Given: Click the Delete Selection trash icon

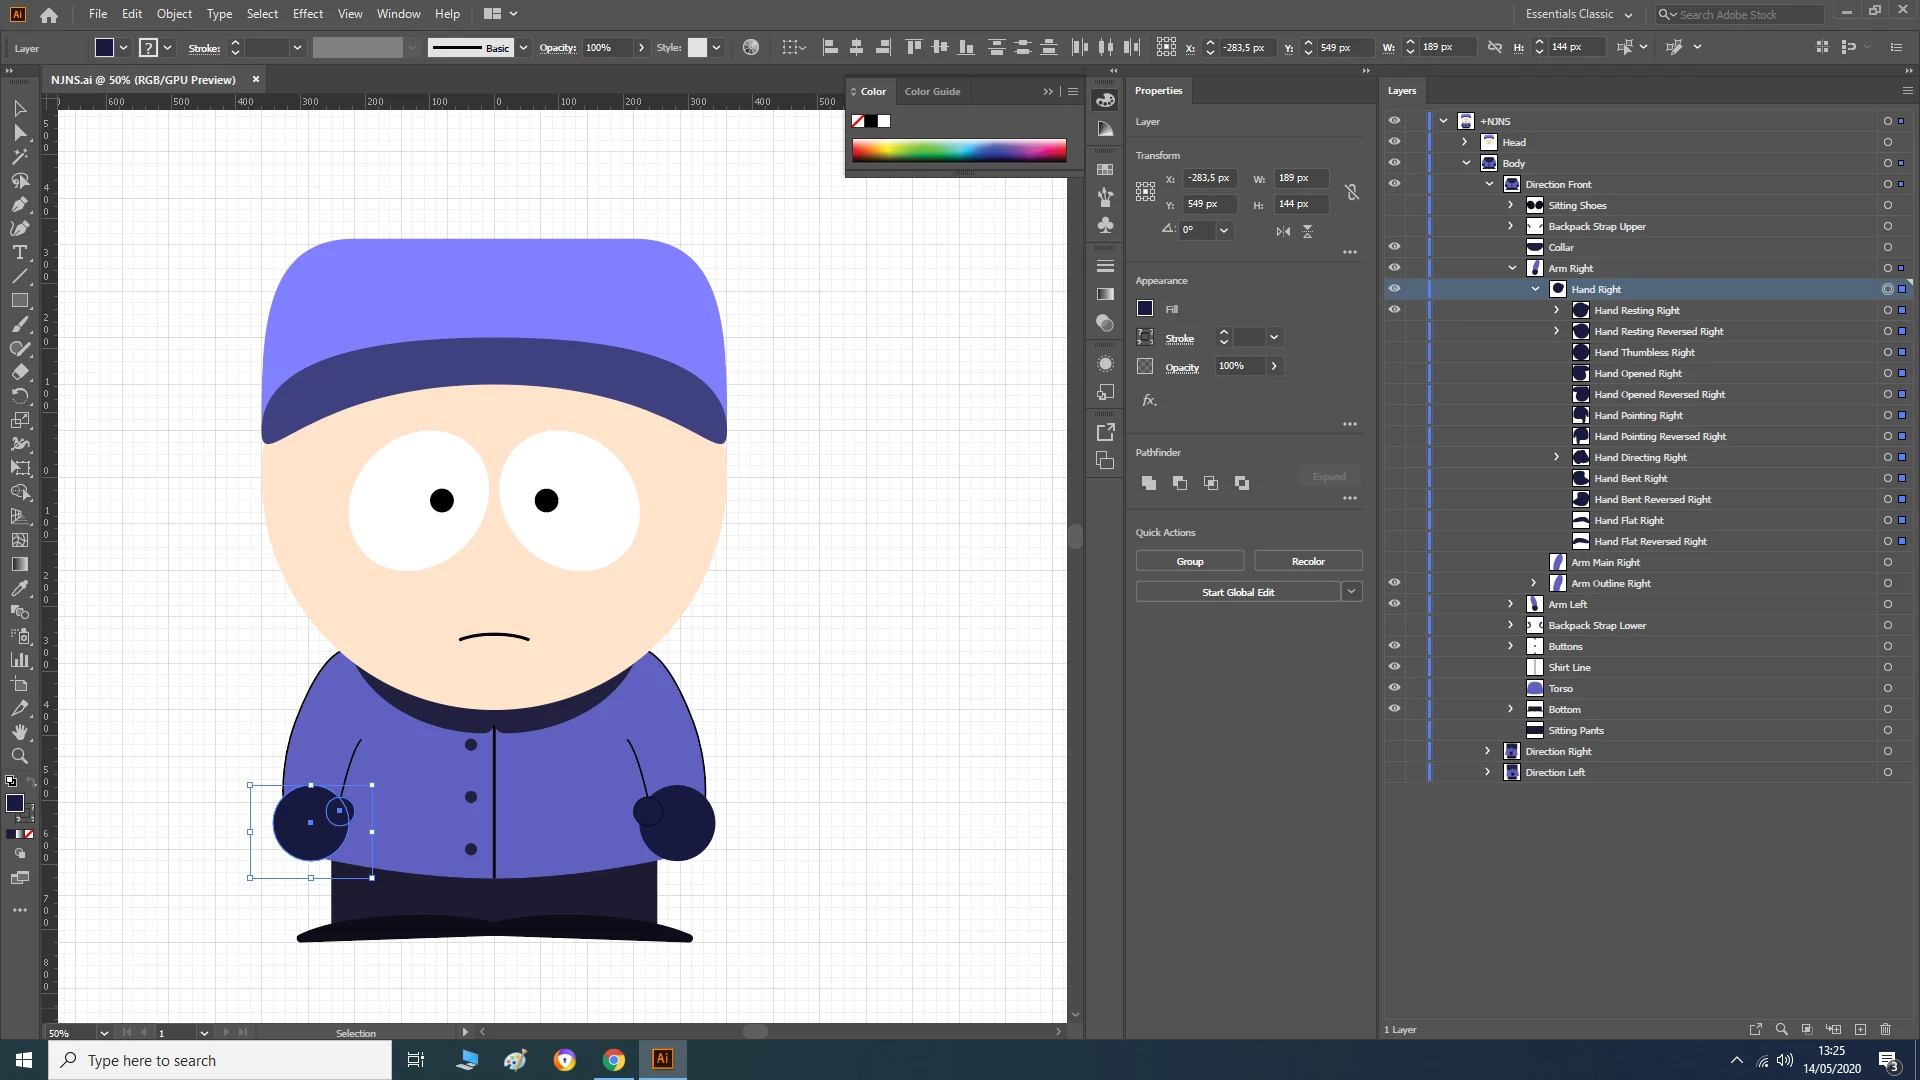Looking at the screenshot, I should (1885, 1029).
